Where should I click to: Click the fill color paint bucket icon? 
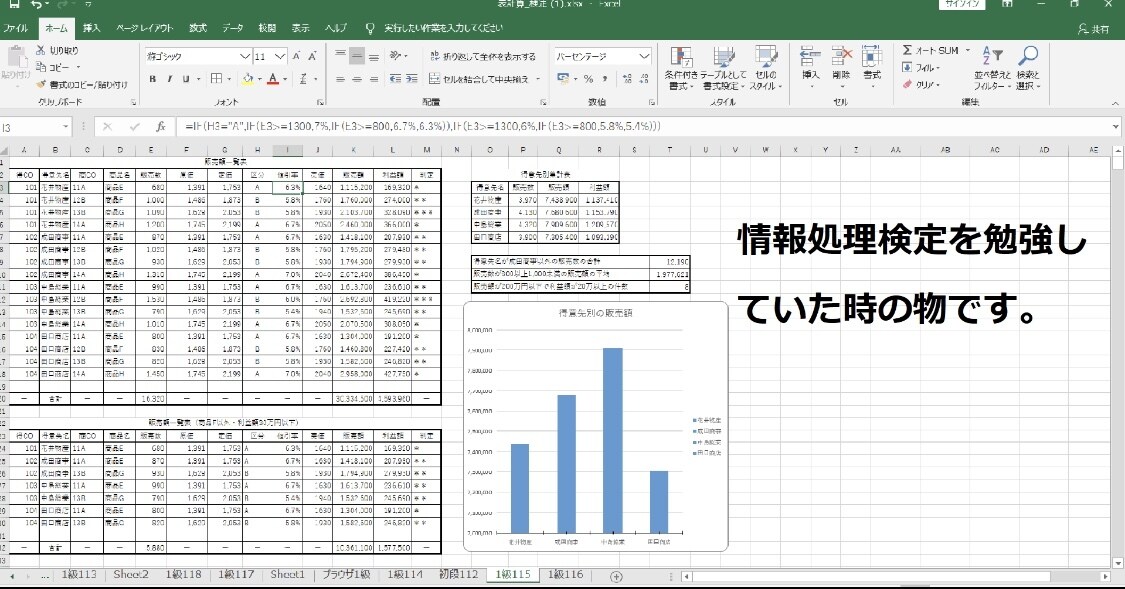point(248,79)
